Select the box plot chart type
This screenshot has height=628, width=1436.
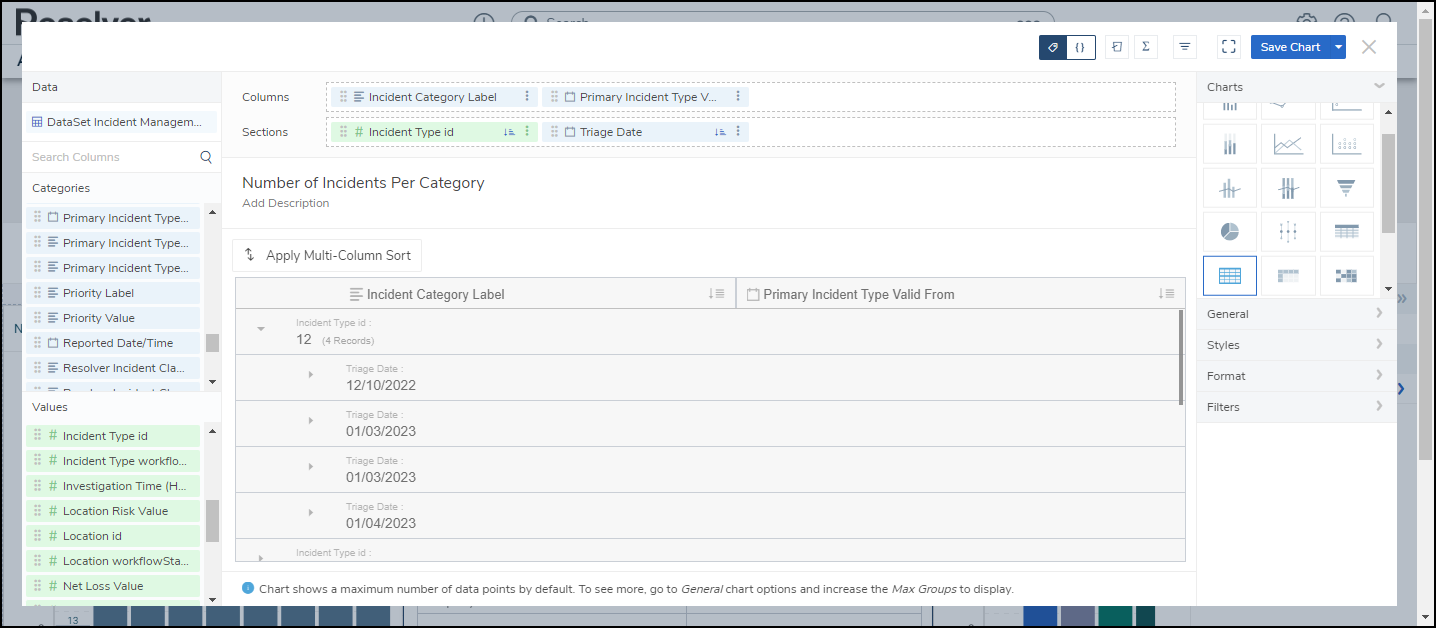pos(1288,232)
